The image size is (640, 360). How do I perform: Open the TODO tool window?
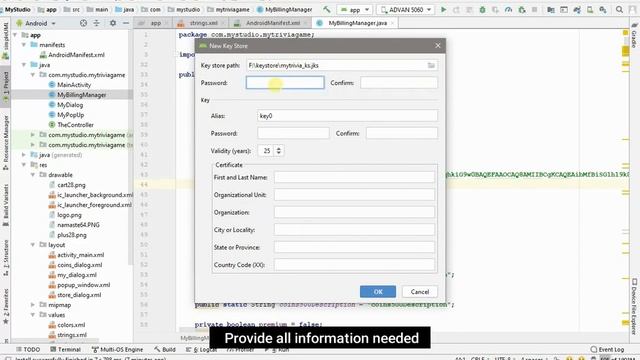coord(28,349)
